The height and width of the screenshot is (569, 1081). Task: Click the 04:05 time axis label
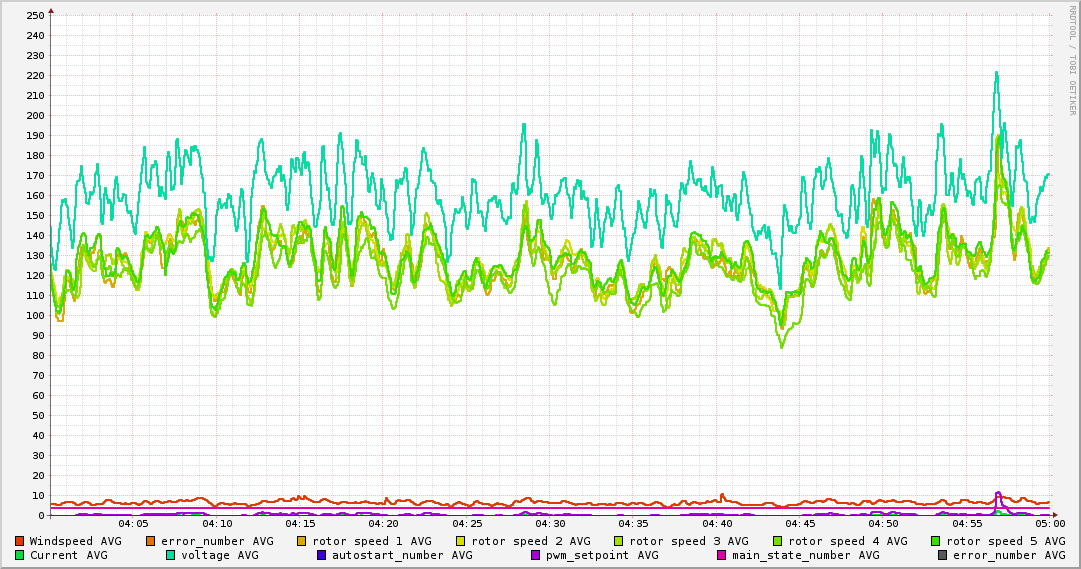tap(133, 524)
